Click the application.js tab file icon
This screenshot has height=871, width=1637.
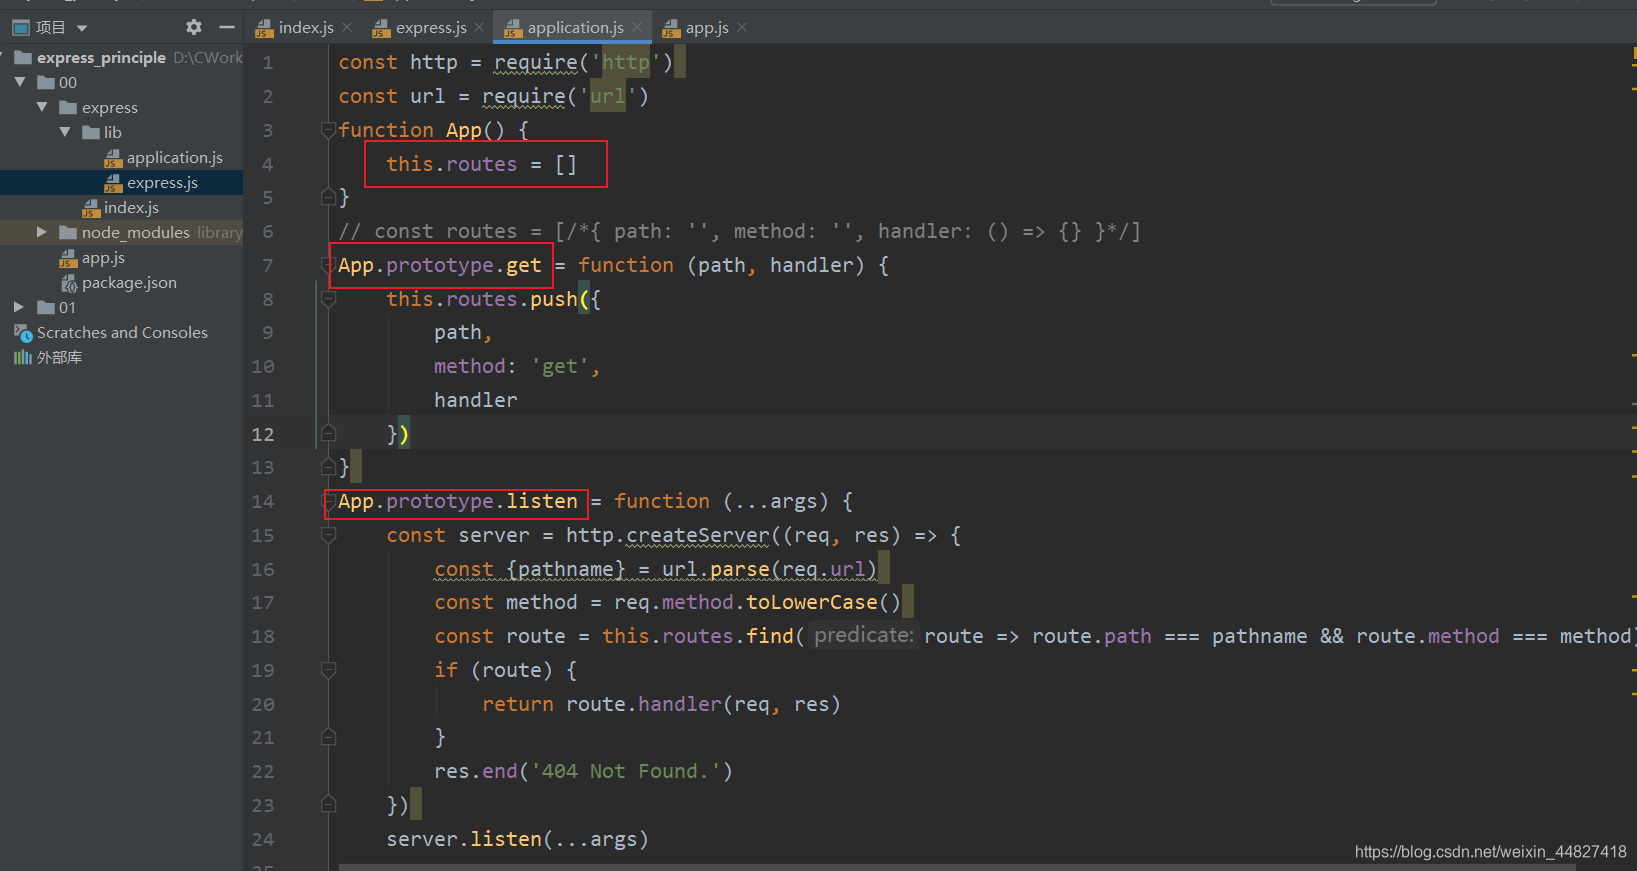(513, 28)
